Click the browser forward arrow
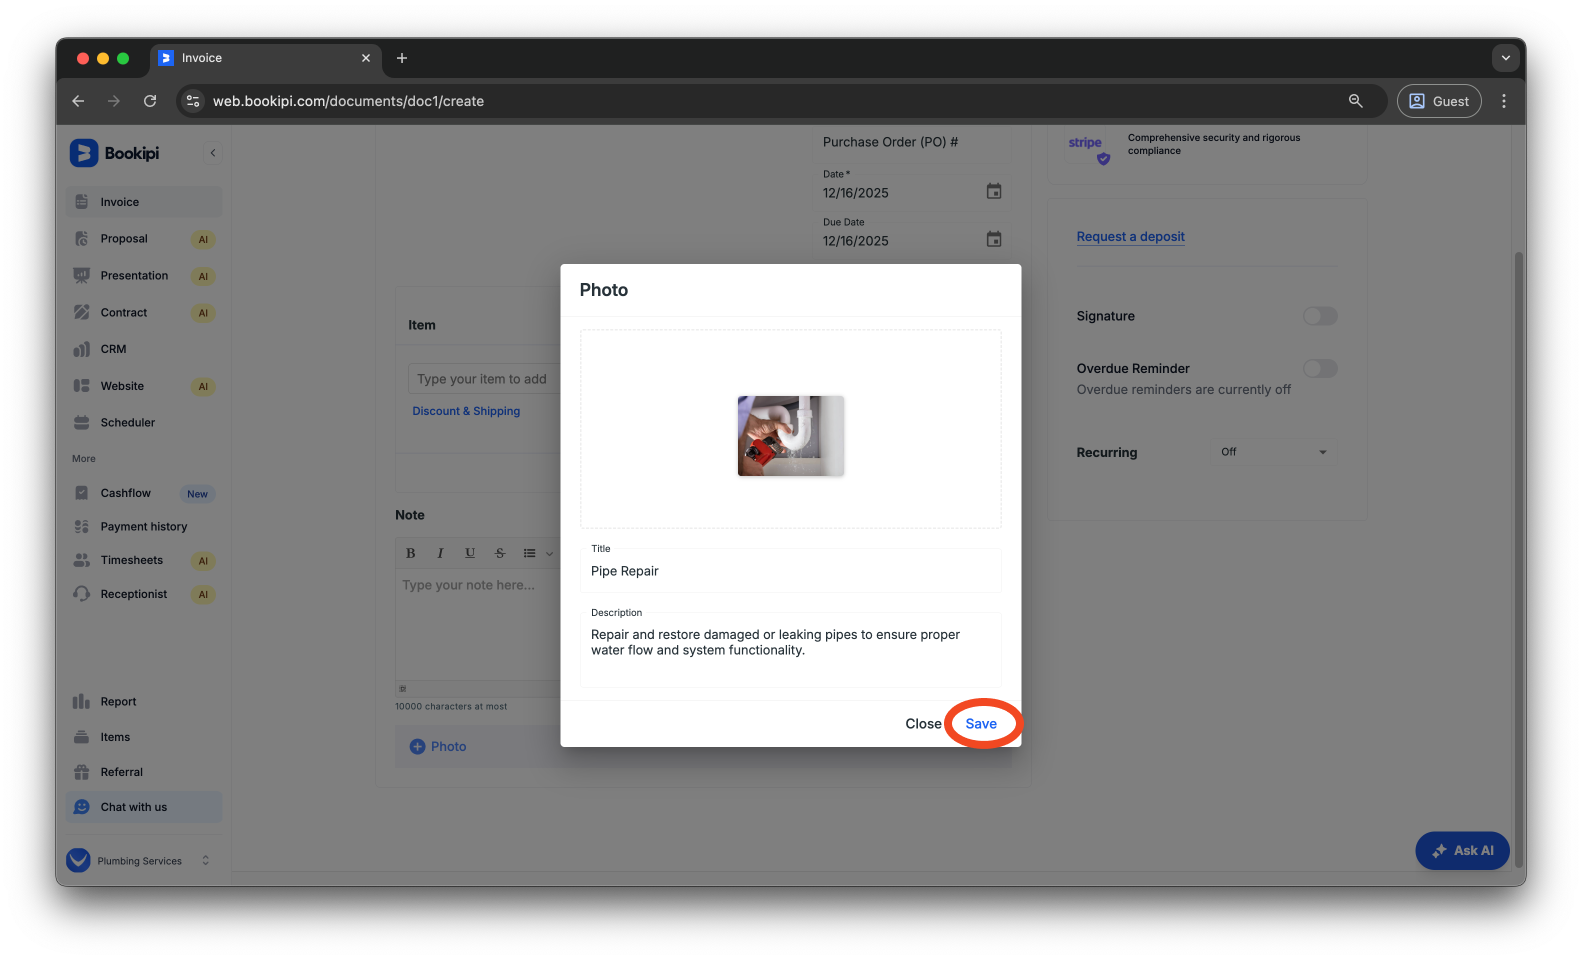 tap(114, 101)
